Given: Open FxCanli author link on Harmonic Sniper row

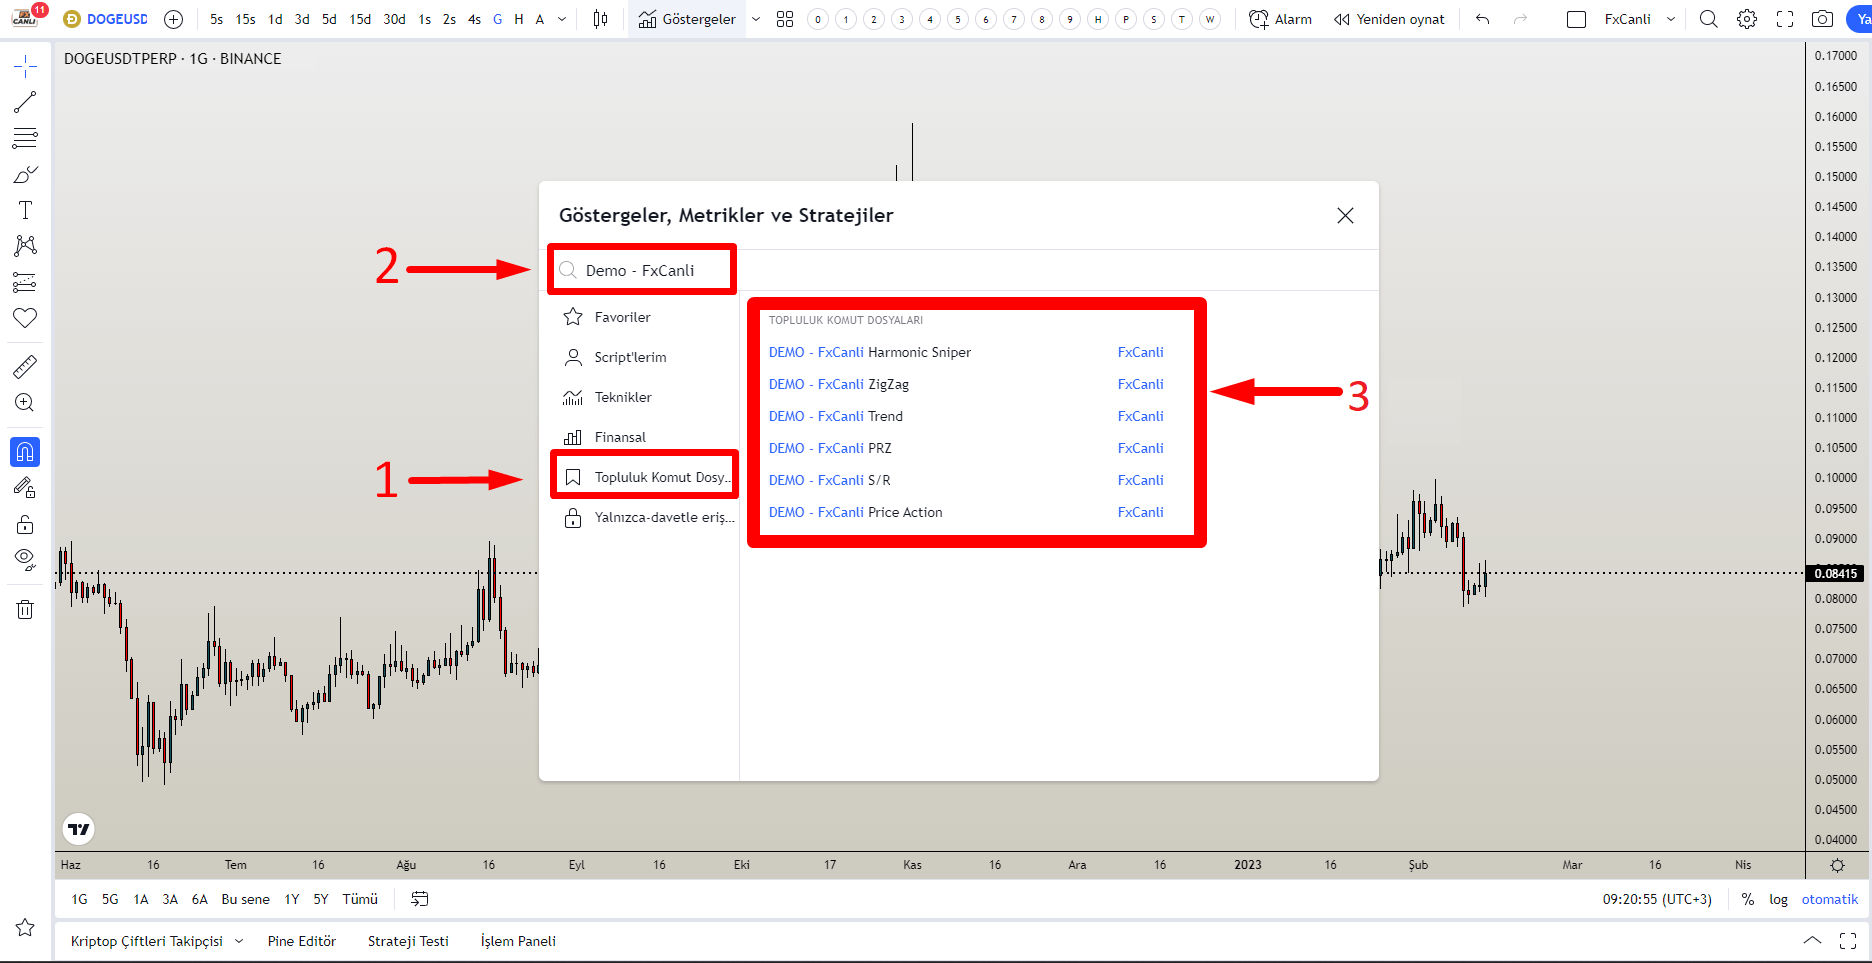Looking at the screenshot, I should (1140, 352).
